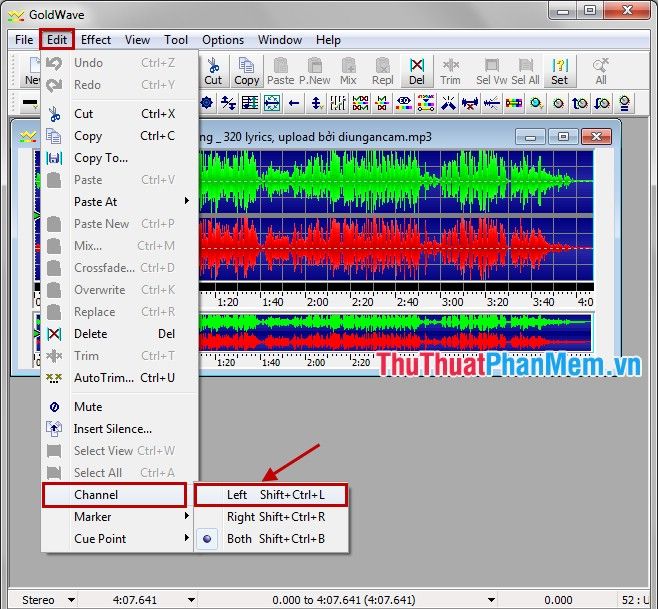Click the red right channel waveform
Image resolution: width=658 pixels, height=609 pixels.
(x=396, y=248)
